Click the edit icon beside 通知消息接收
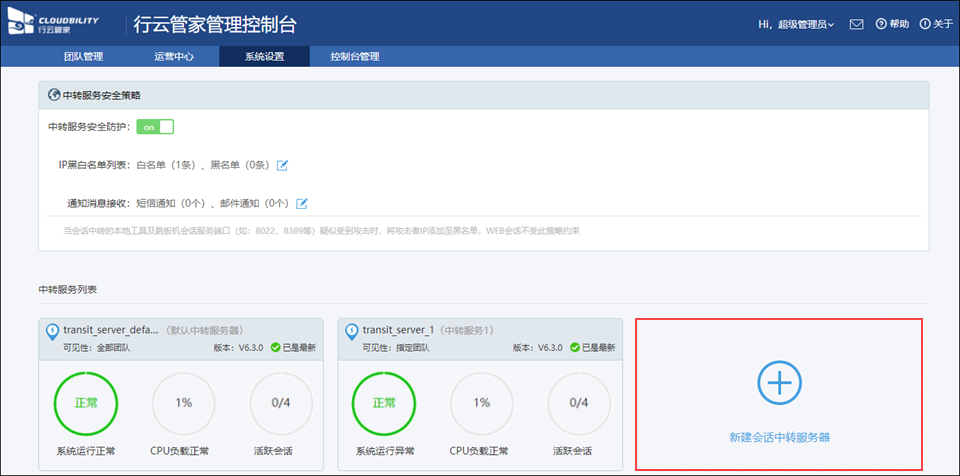Viewport: 960px width, 476px height. pos(302,203)
